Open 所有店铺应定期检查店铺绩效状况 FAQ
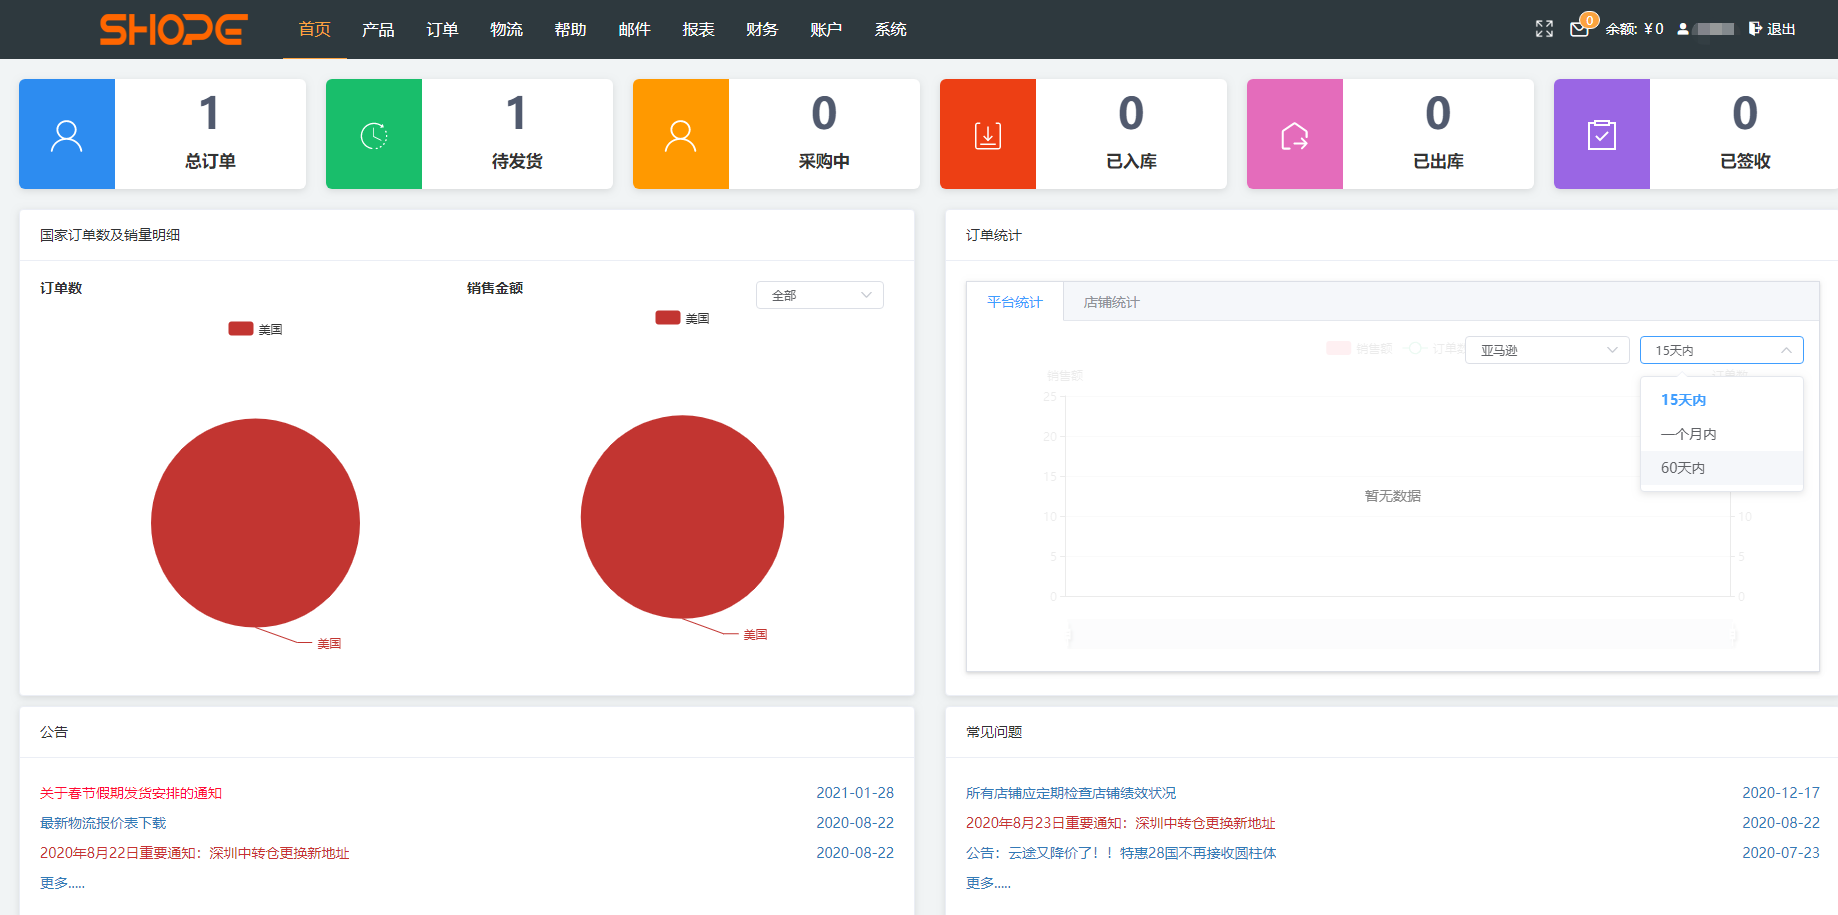 pyautogui.click(x=1071, y=793)
